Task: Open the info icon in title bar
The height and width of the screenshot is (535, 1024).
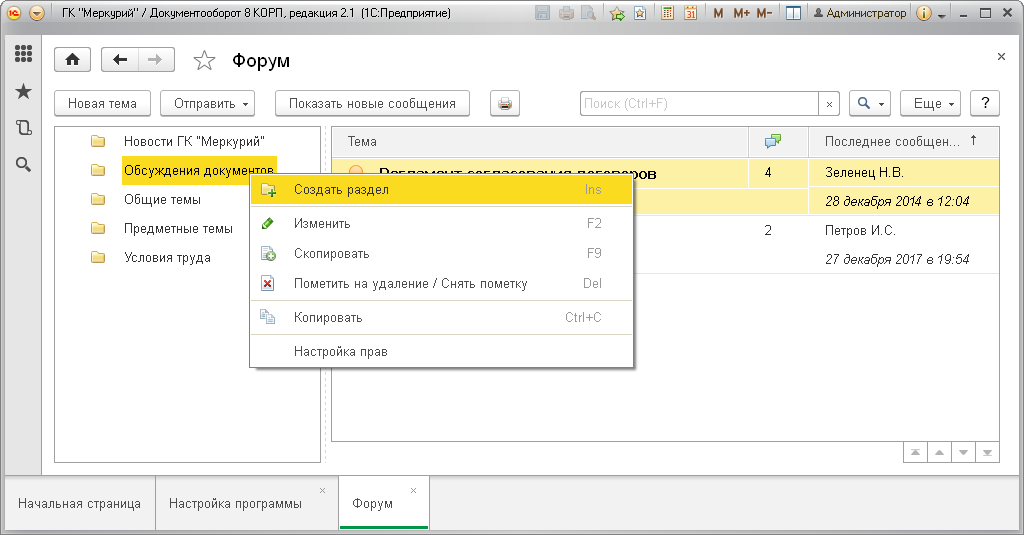Action: (x=923, y=12)
